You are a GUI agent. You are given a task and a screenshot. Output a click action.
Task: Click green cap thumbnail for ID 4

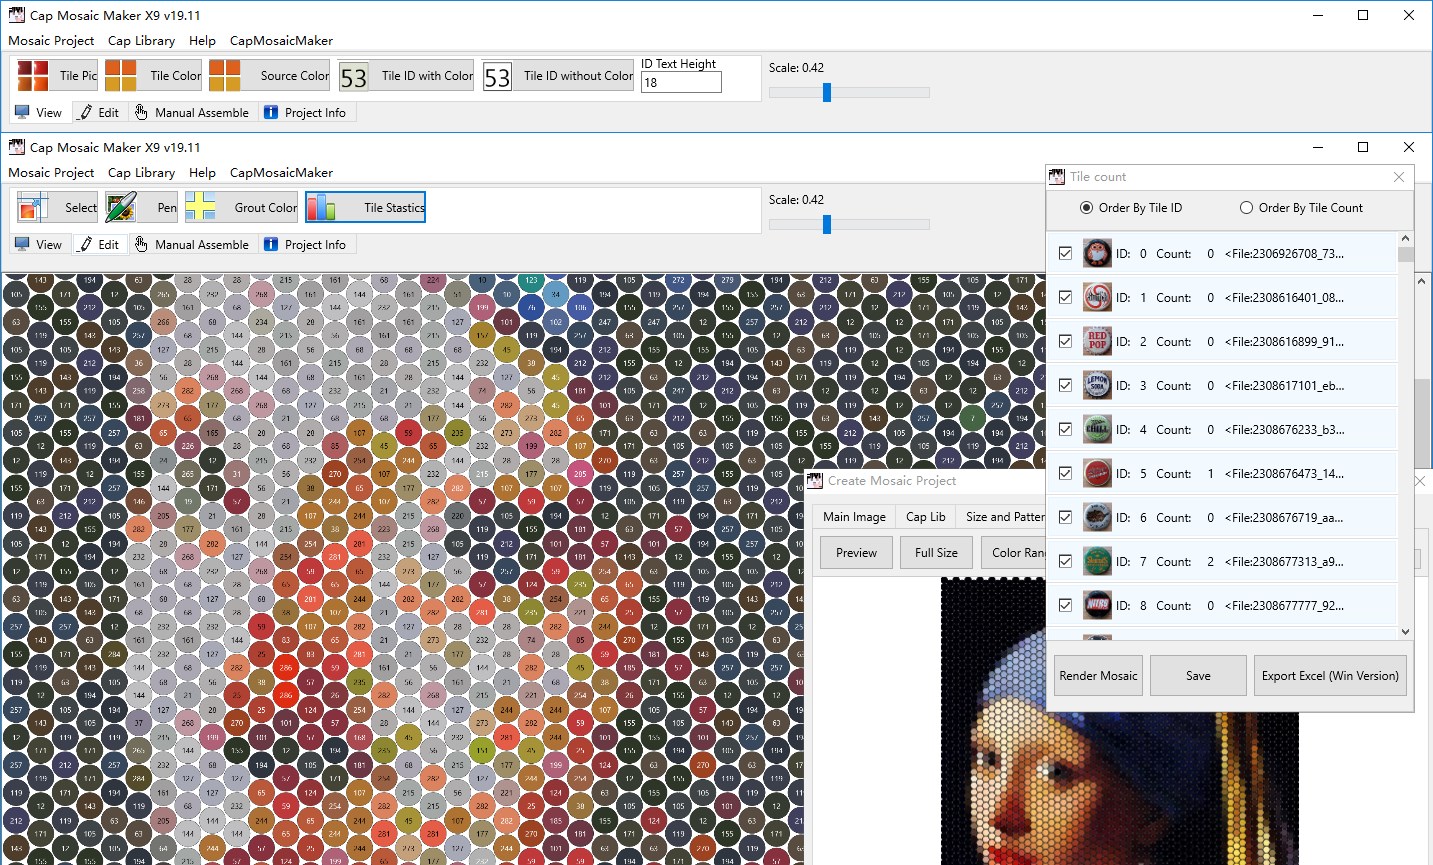coord(1097,429)
